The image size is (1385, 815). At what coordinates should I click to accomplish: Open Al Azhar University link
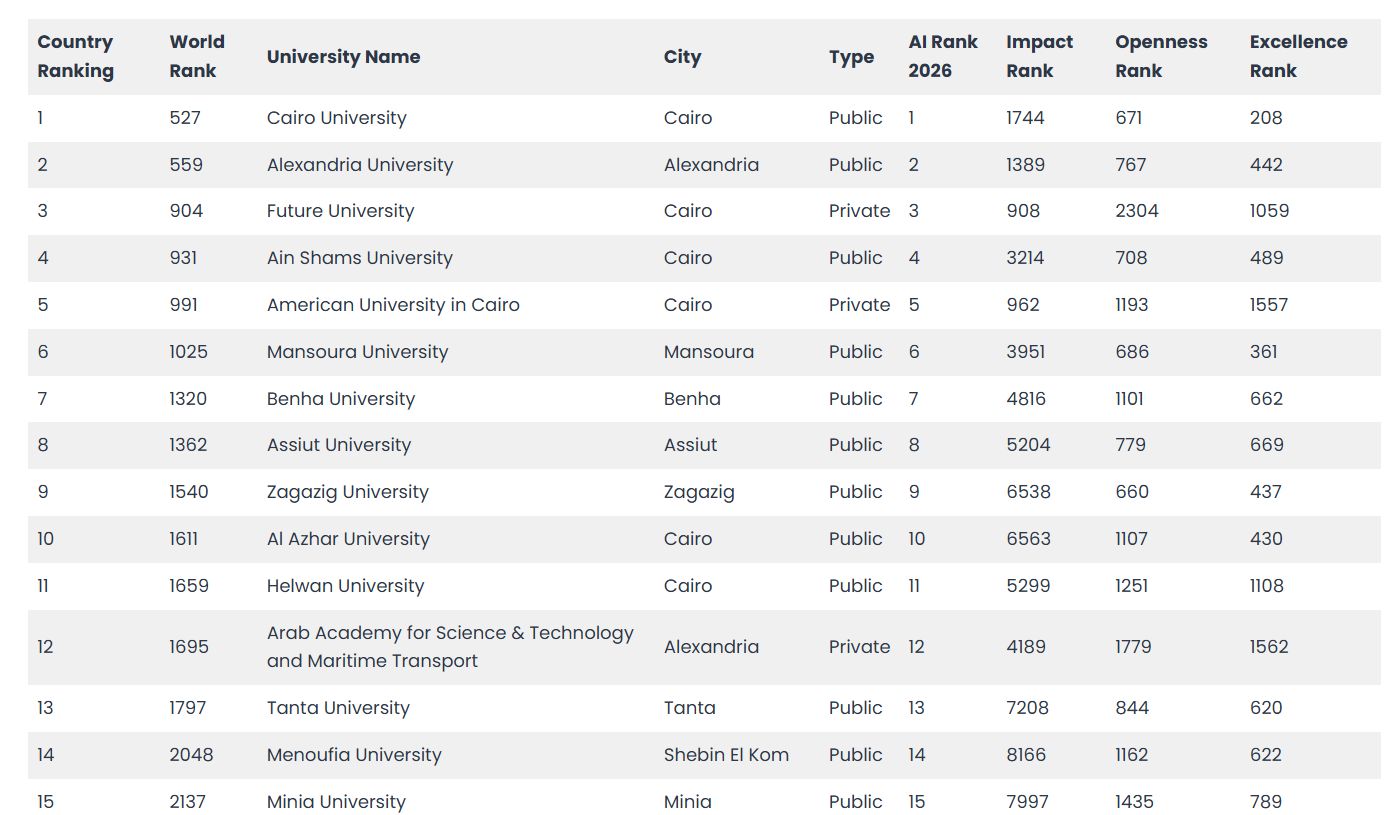(348, 539)
